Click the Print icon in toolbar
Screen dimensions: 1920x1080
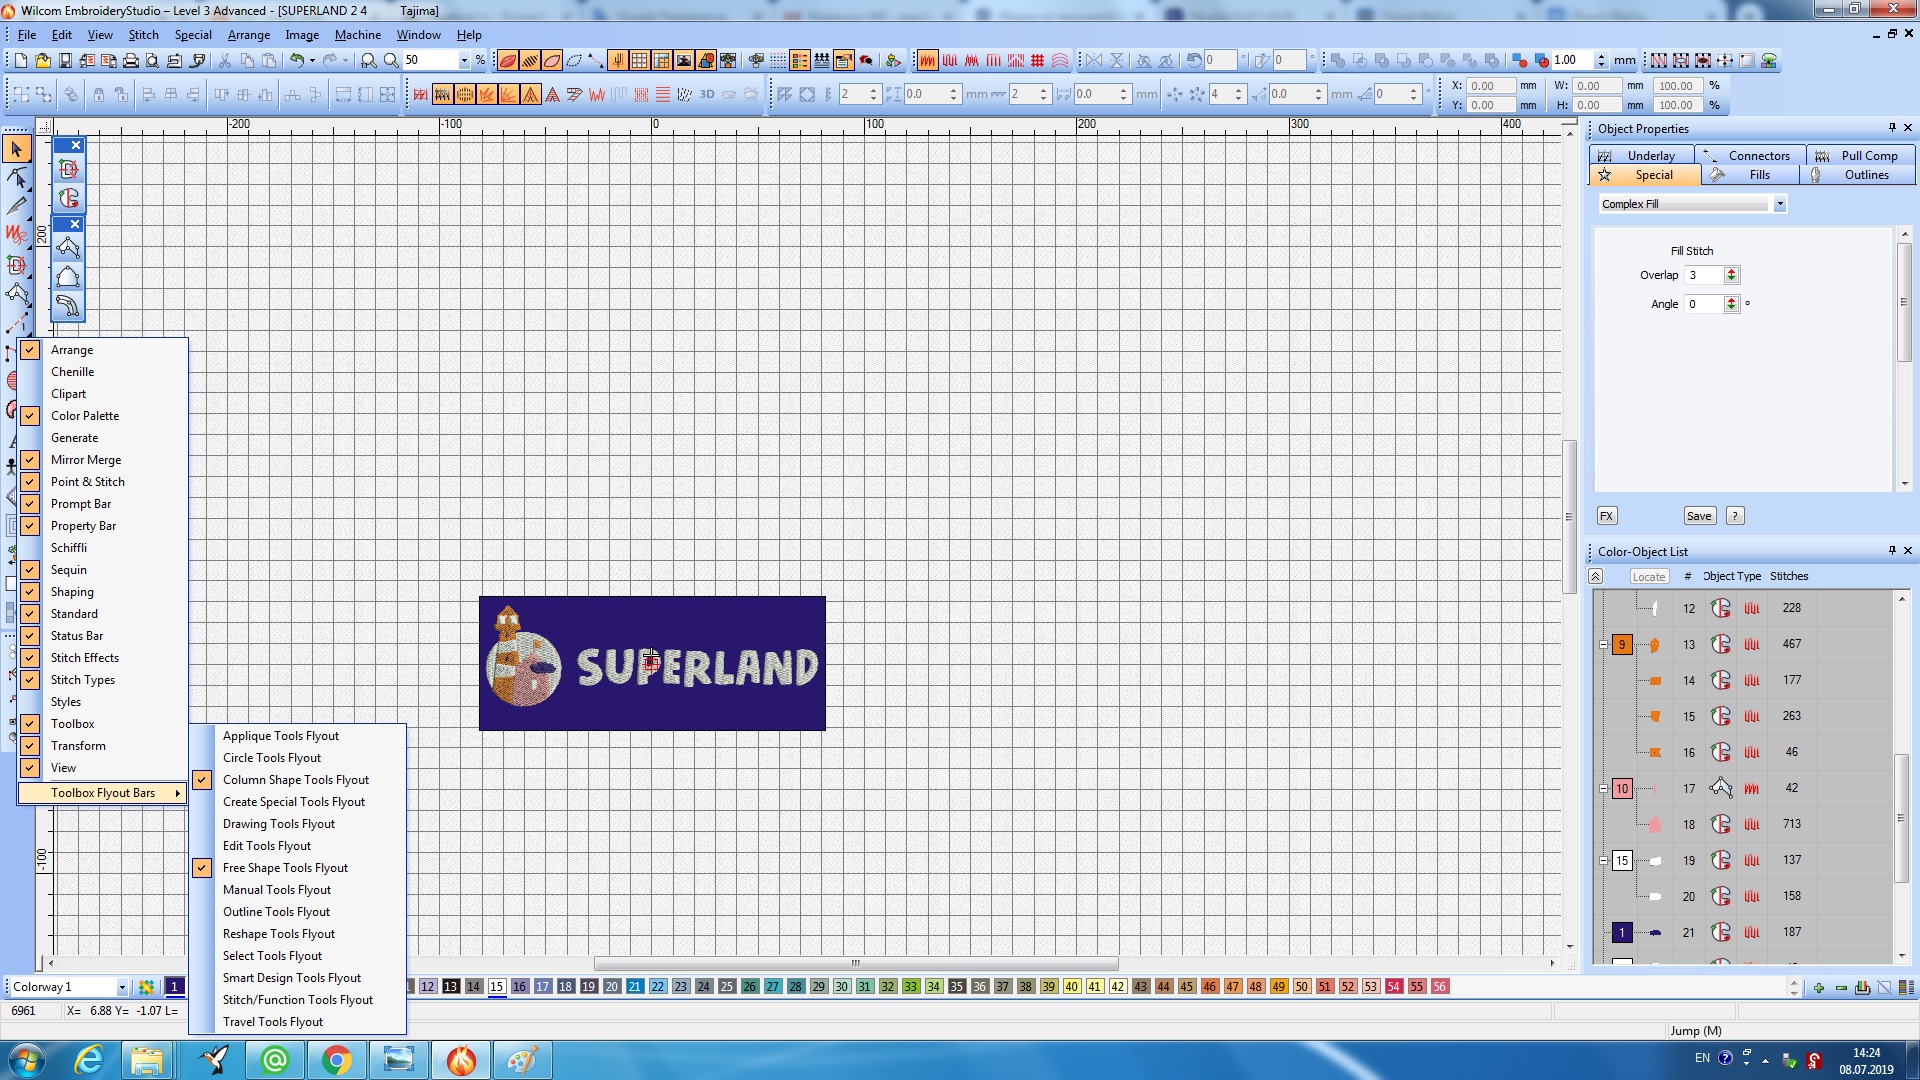131,61
